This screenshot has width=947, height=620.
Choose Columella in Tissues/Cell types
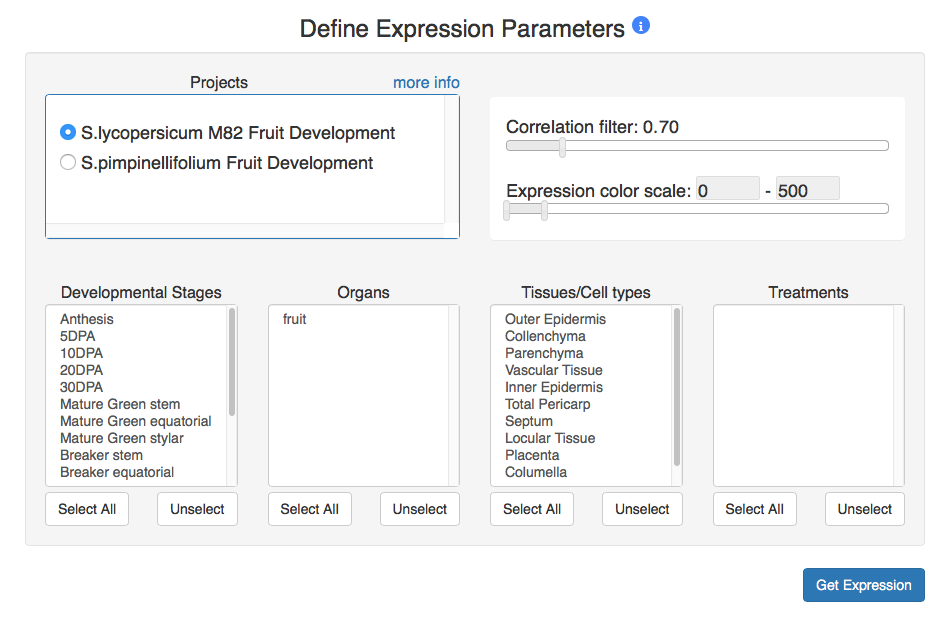pos(536,472)
